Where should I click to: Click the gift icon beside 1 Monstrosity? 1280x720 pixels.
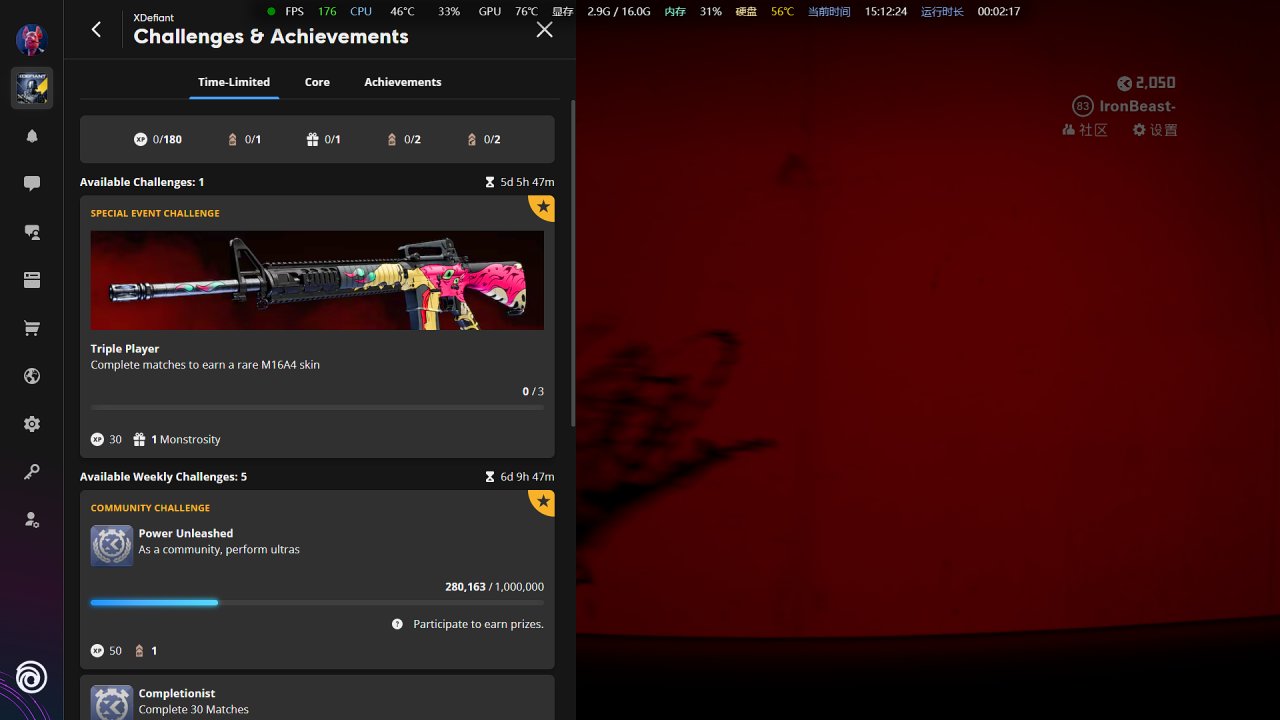[x=140, y=439]
